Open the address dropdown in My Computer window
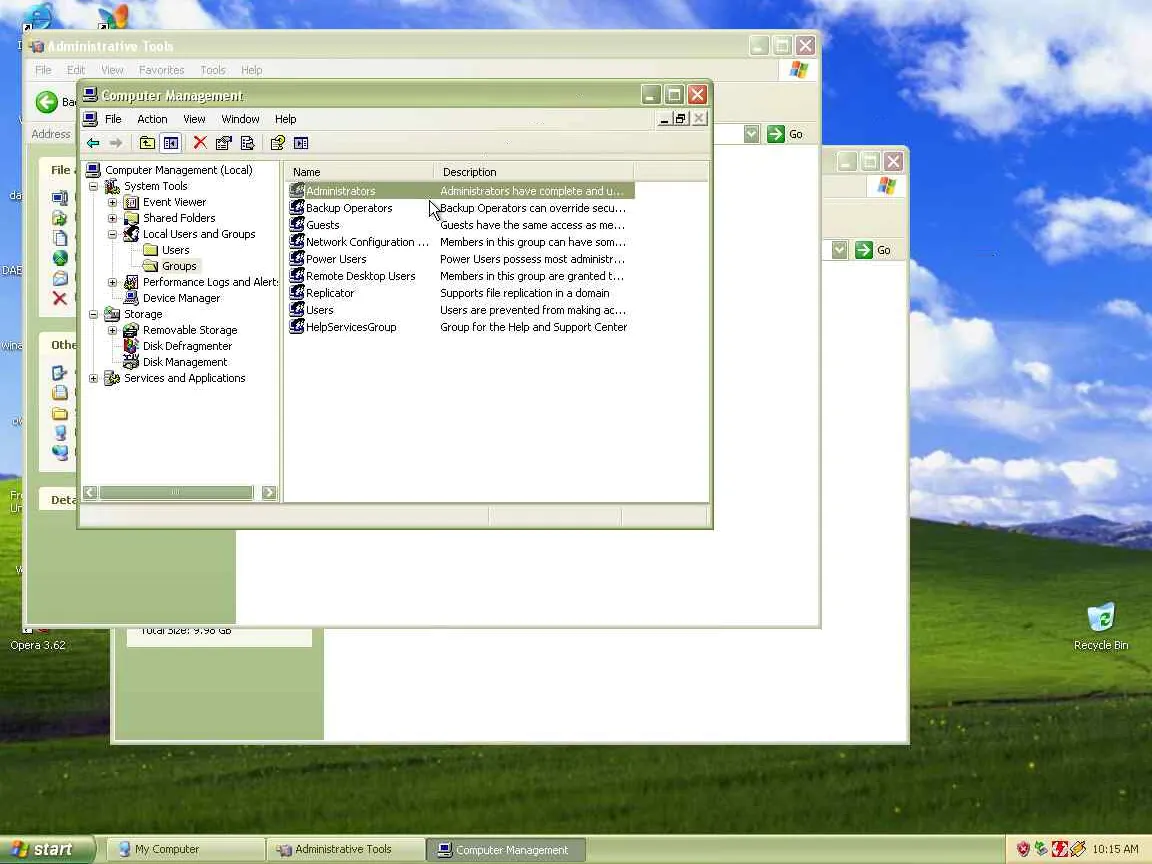Screen dimensions: 1152x864 tap(839, 250)
